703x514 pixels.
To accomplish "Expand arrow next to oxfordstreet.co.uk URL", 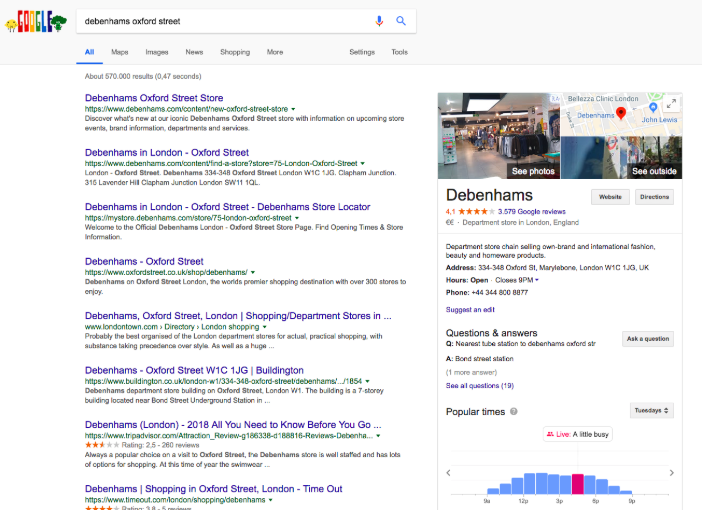I will pyautogui.click(x=253, y=272).
